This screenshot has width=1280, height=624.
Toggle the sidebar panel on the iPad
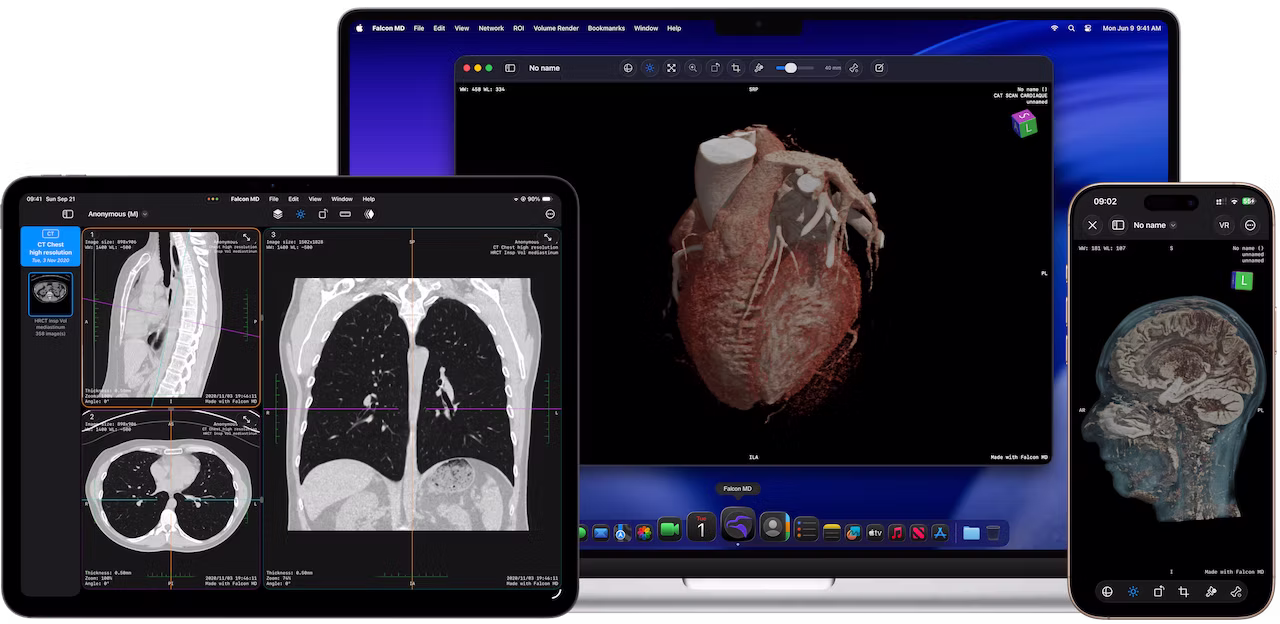(68, 214)
